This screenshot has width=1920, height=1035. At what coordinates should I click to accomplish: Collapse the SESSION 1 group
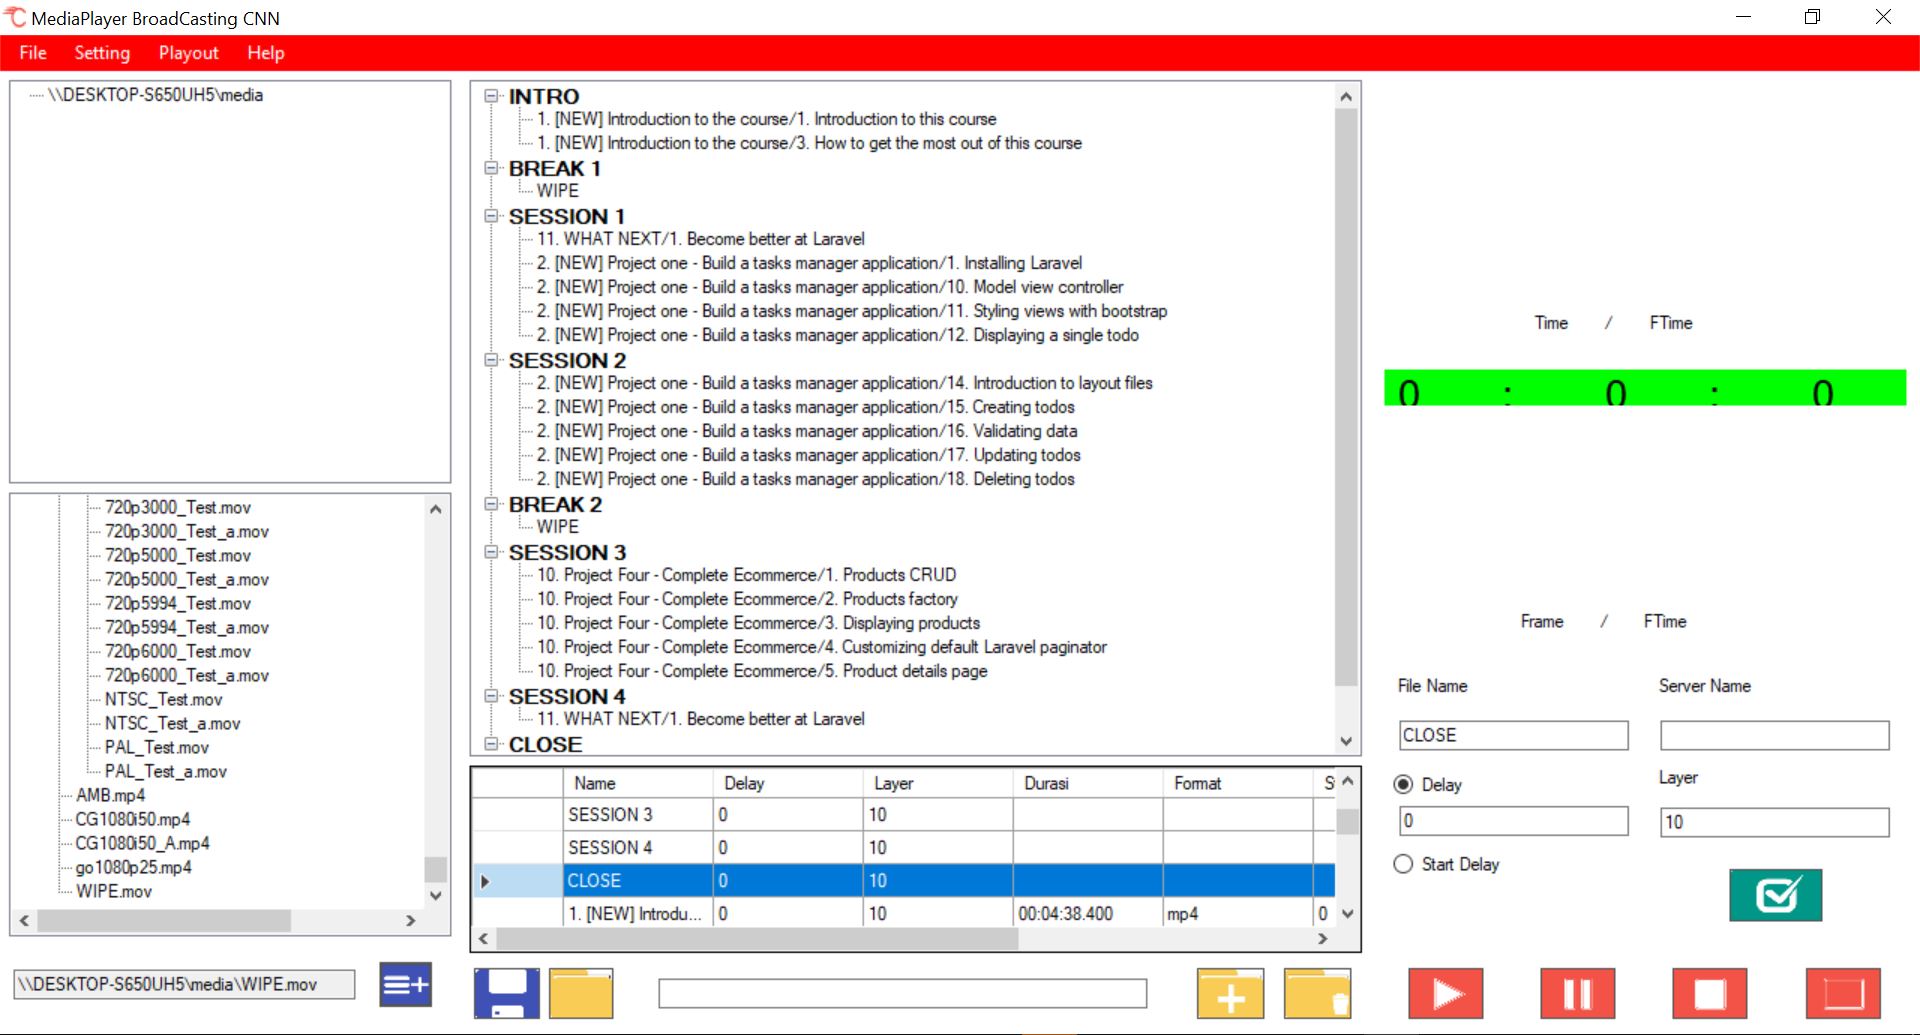490,216
